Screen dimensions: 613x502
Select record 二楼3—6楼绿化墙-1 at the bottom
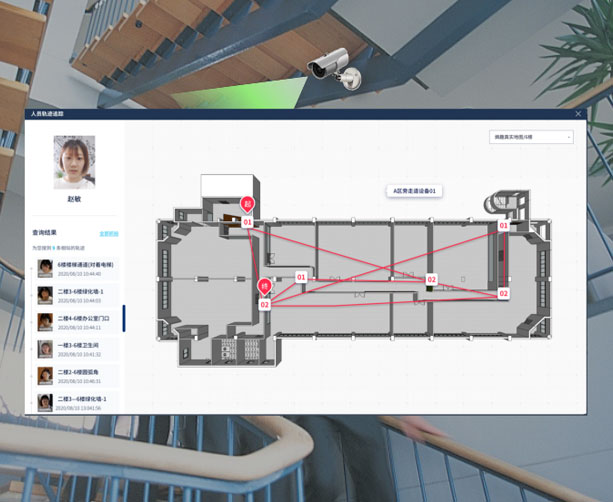pyautogui.click(x=76, y=402)
